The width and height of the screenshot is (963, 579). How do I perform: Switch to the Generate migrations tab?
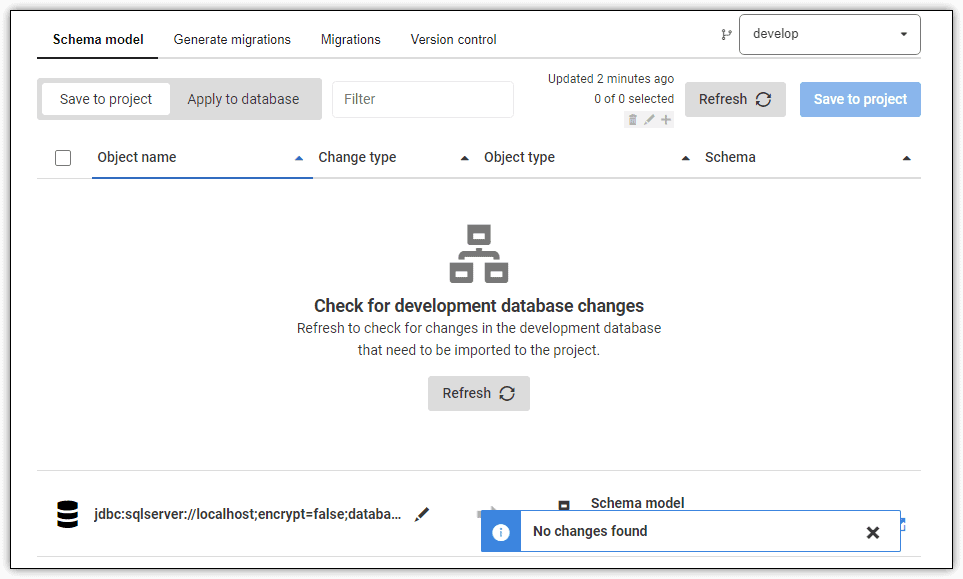pyautogui.click(x=232, y=39)
